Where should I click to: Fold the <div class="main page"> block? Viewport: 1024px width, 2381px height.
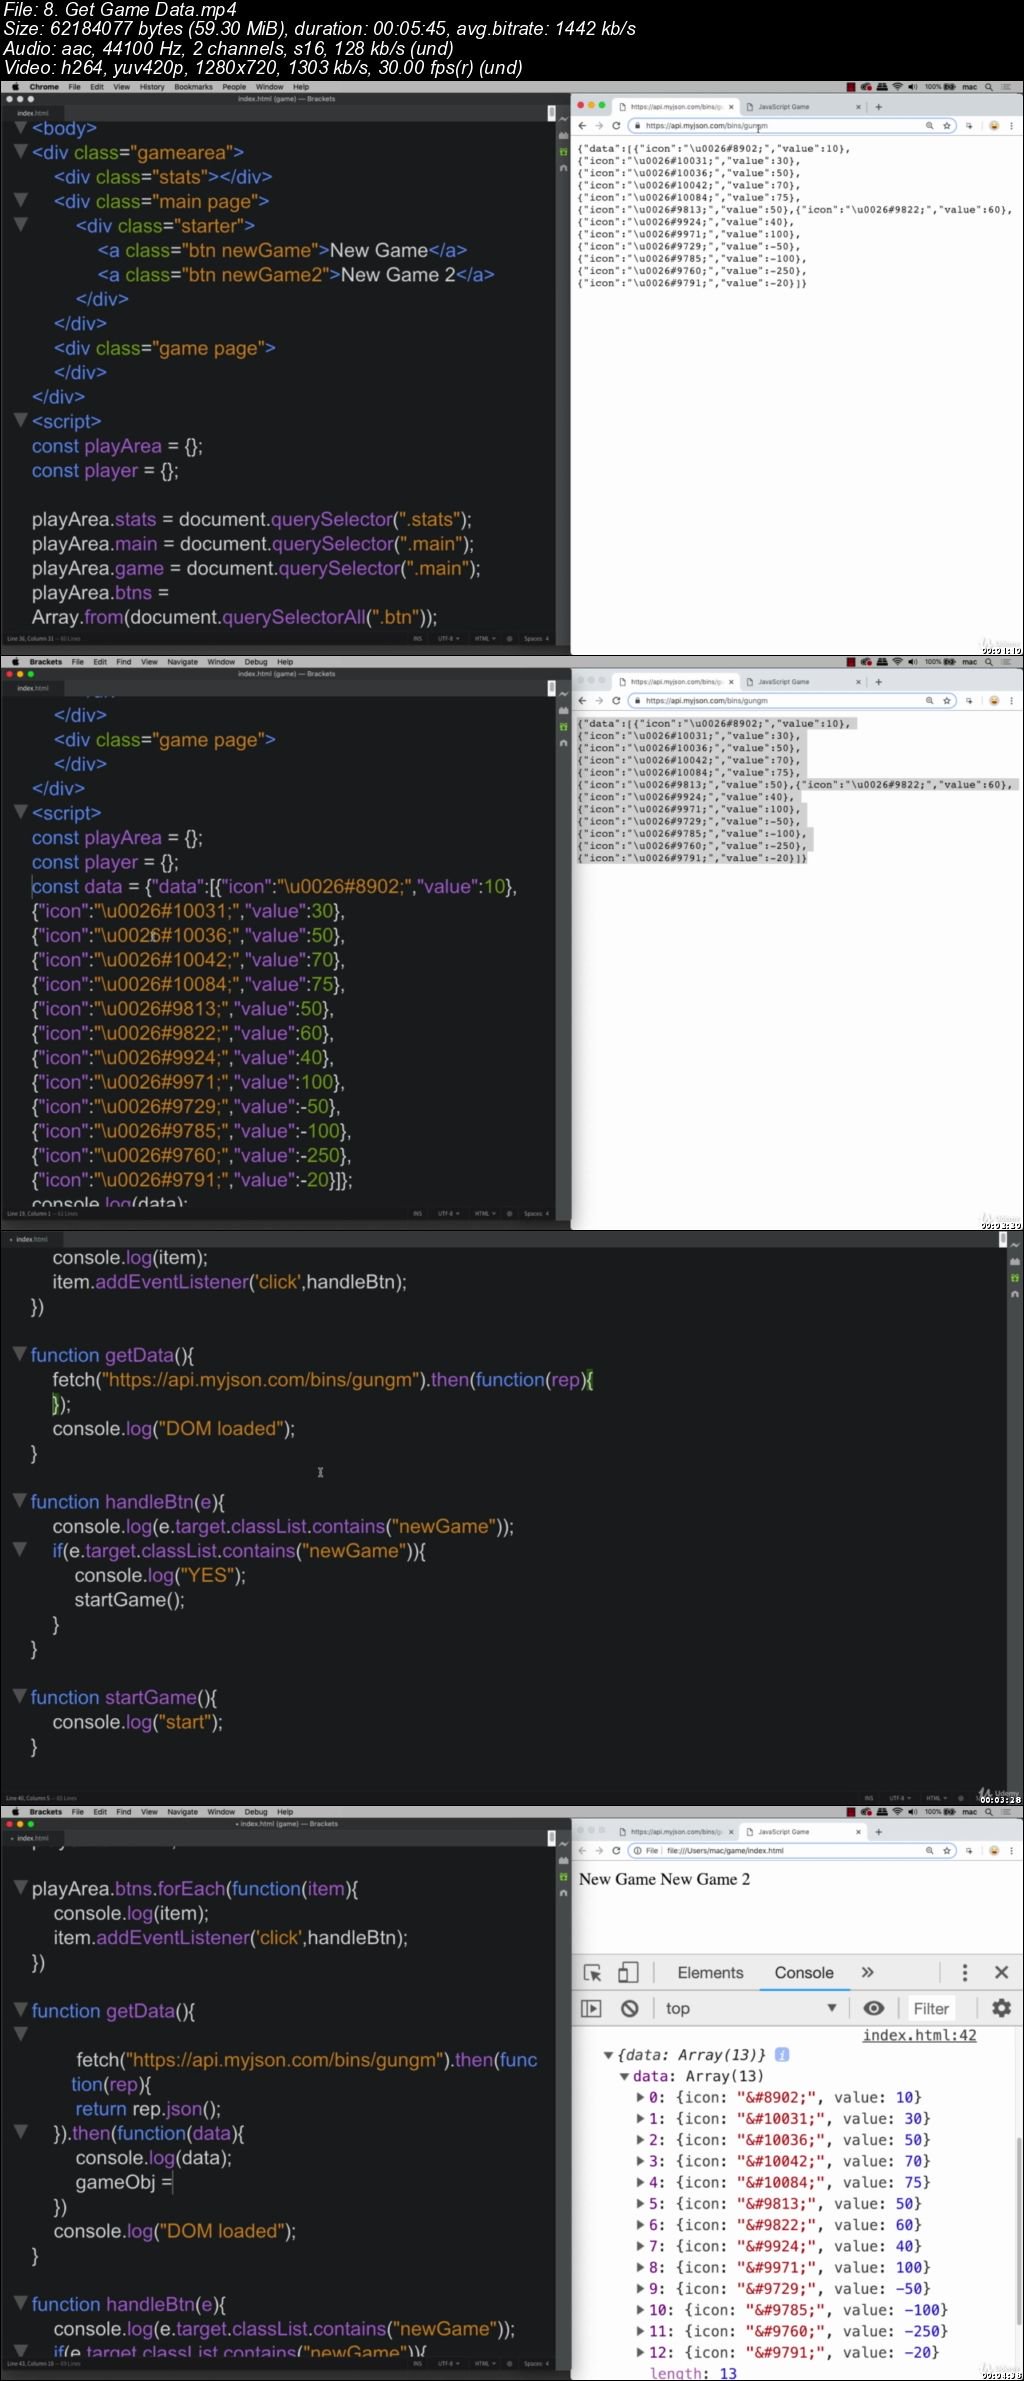pos(20,200)
